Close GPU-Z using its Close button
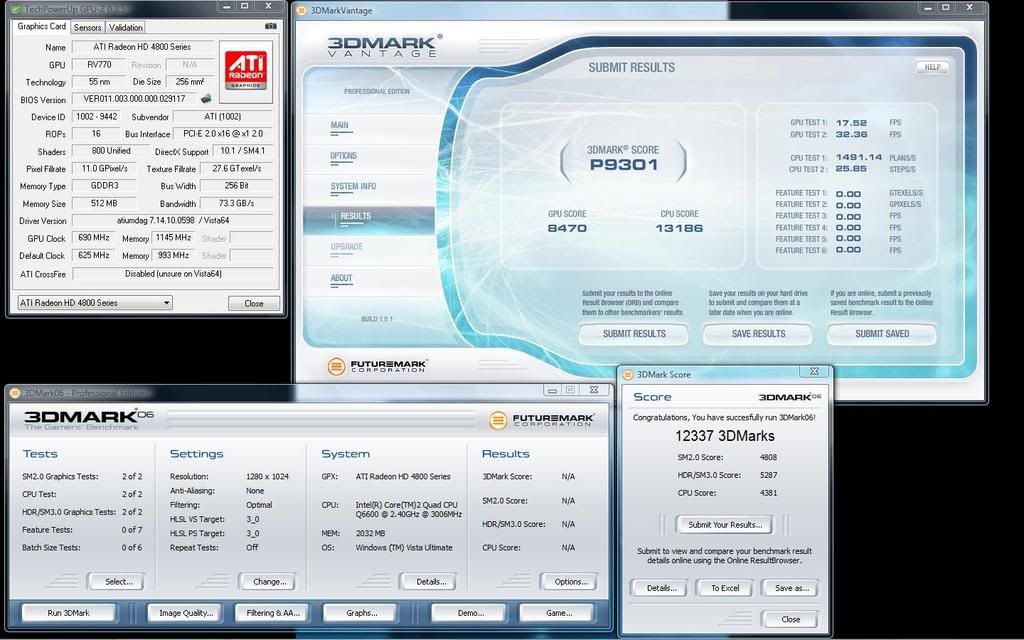1024x640 pixels. (254, 304)
